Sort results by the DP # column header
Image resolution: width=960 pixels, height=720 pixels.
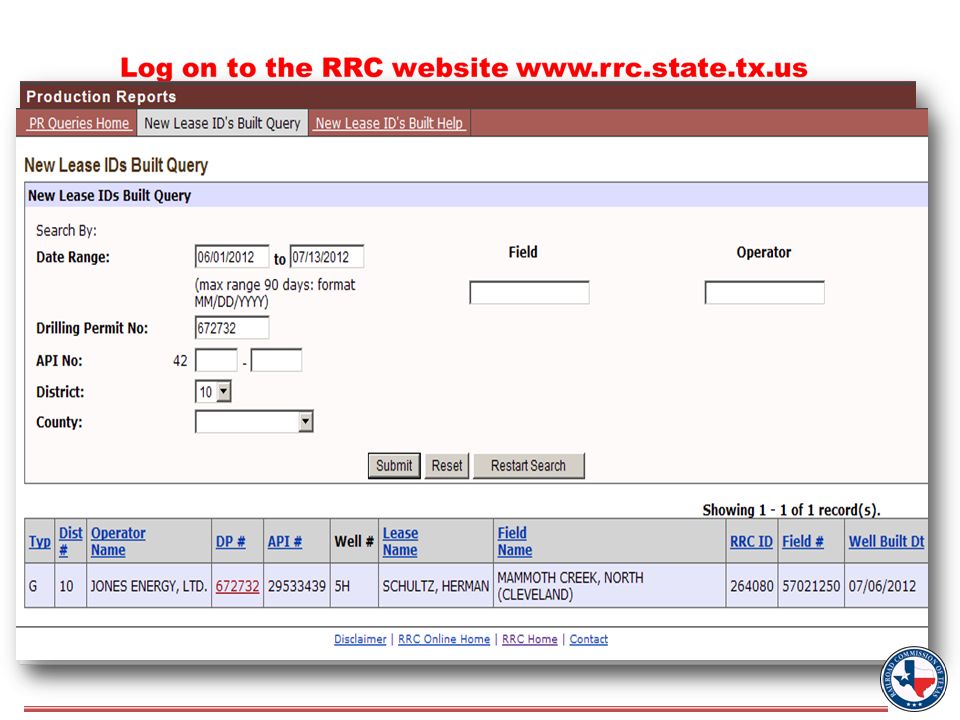pos(230,541)
